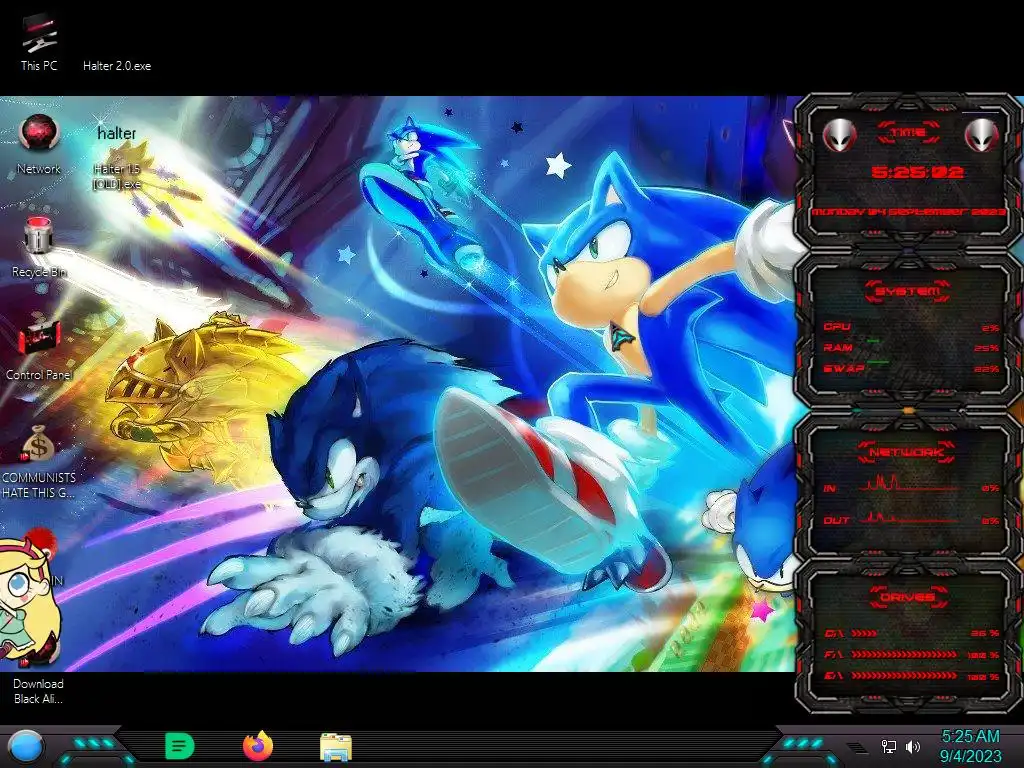Click the IN traffic graph
Image resolution: width=1024 pixels, height=768 pixels.
(x=909, y=483)
